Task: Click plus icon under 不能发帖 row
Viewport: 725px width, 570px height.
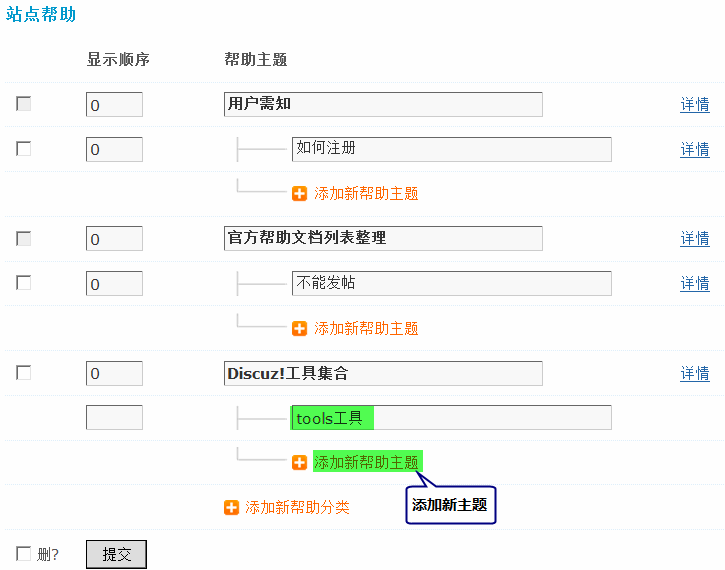Action: (x=300, y=329)
